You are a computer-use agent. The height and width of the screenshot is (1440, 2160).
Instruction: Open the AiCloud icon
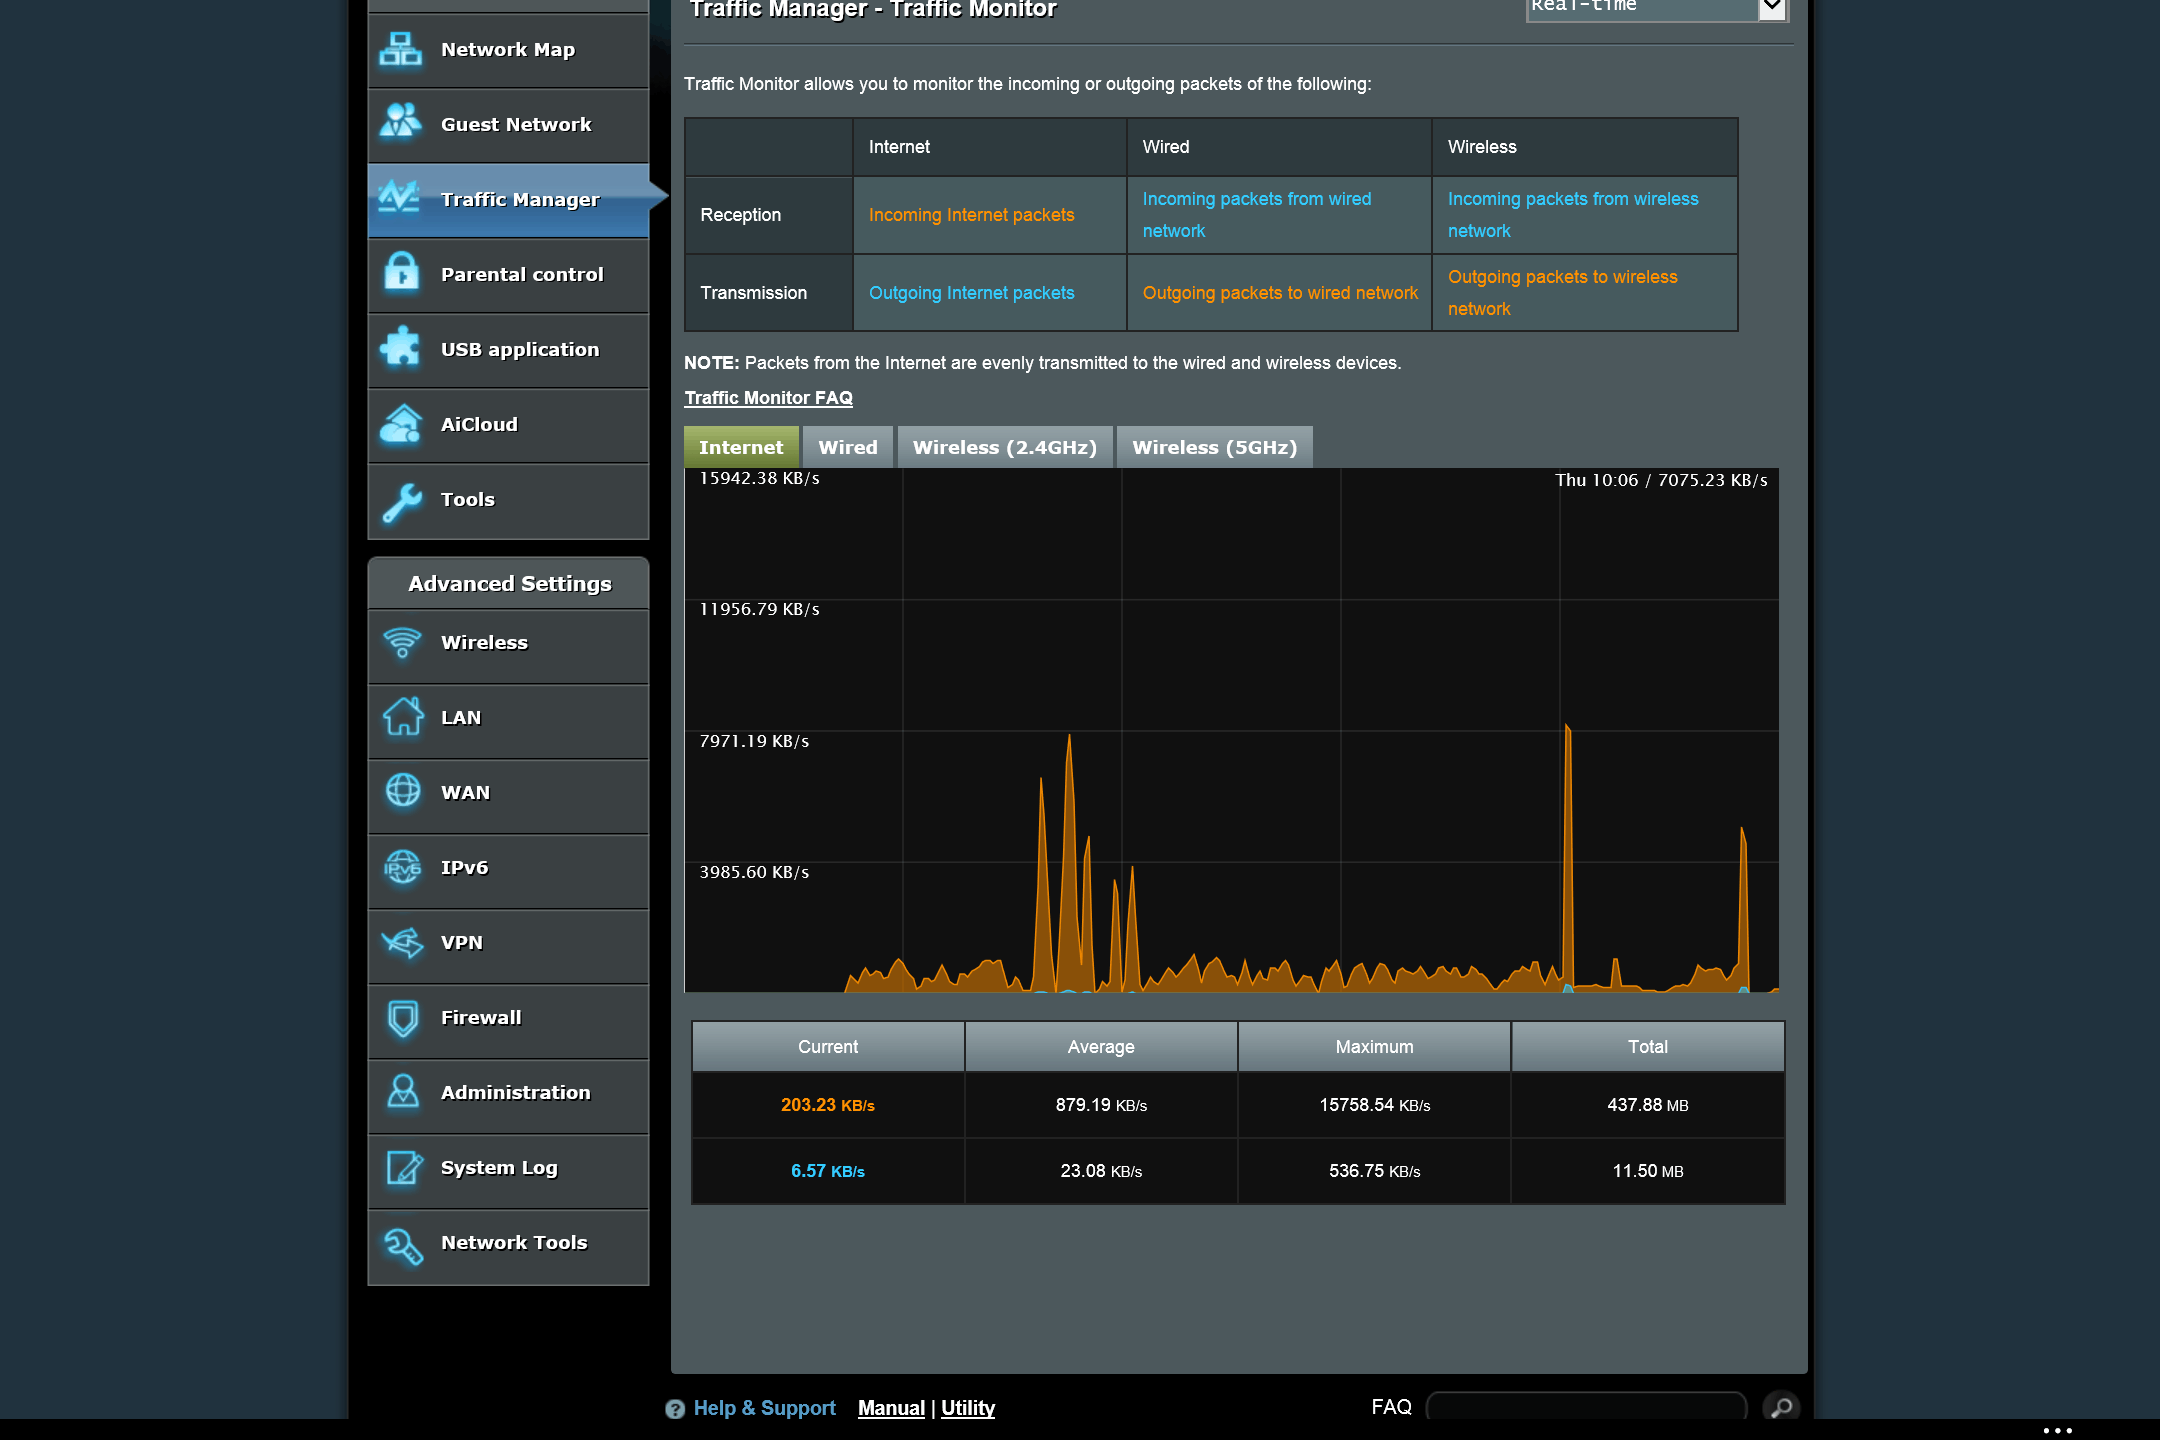(401, 424)
